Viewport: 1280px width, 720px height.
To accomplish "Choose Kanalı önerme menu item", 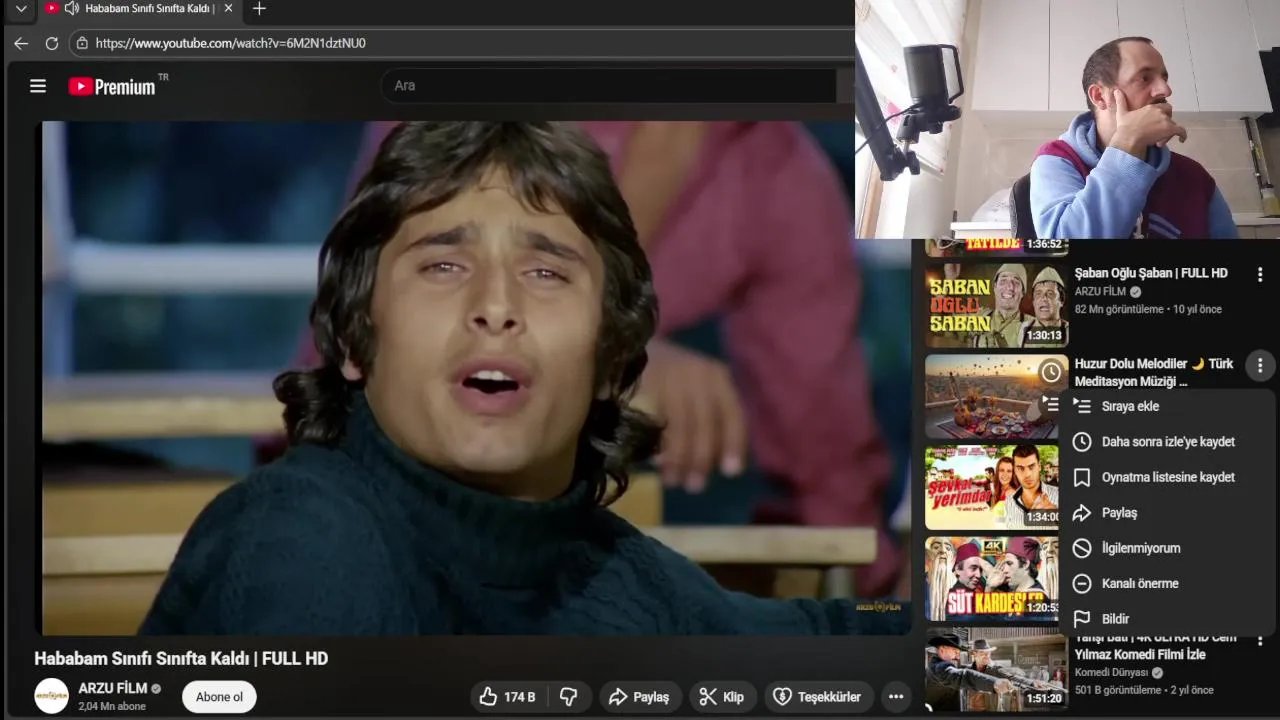I will pos(1166,584).
